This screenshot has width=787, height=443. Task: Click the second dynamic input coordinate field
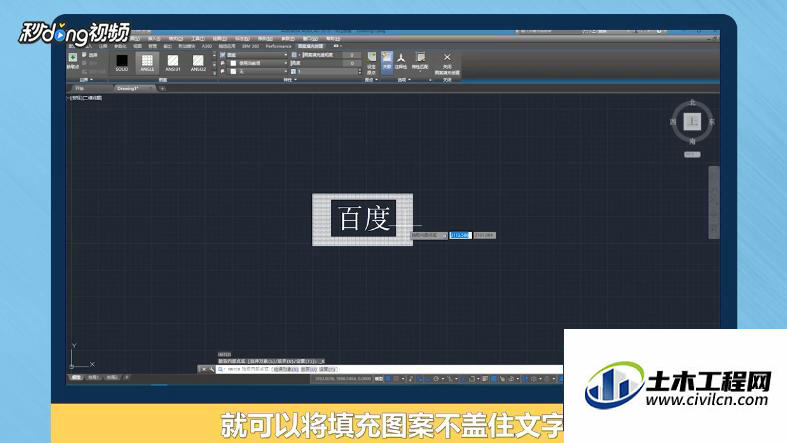484,235
